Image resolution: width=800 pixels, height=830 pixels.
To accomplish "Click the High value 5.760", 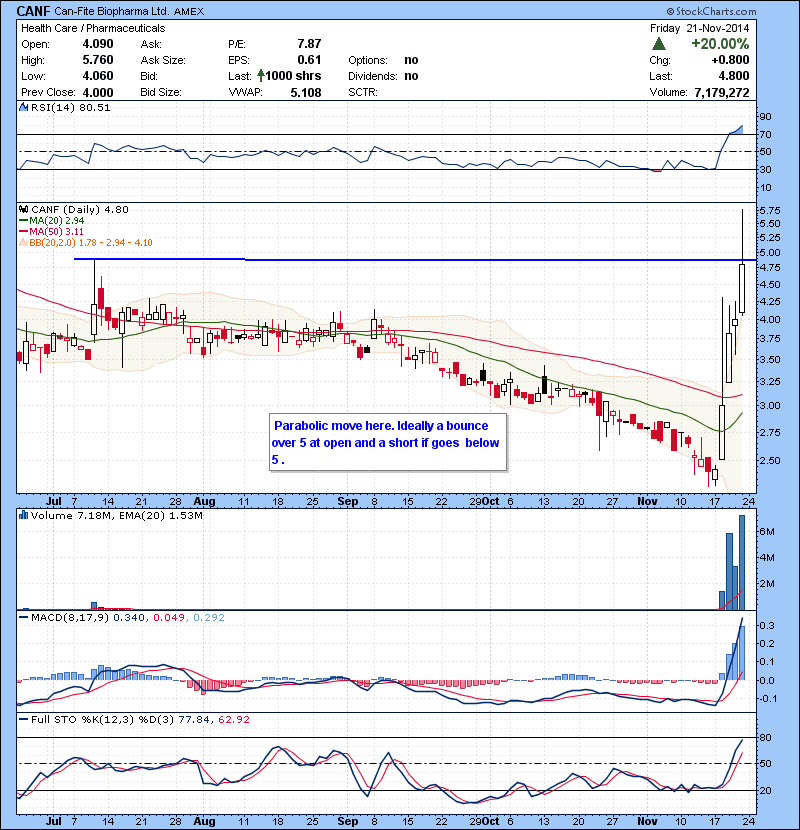I will pos(98,60).
